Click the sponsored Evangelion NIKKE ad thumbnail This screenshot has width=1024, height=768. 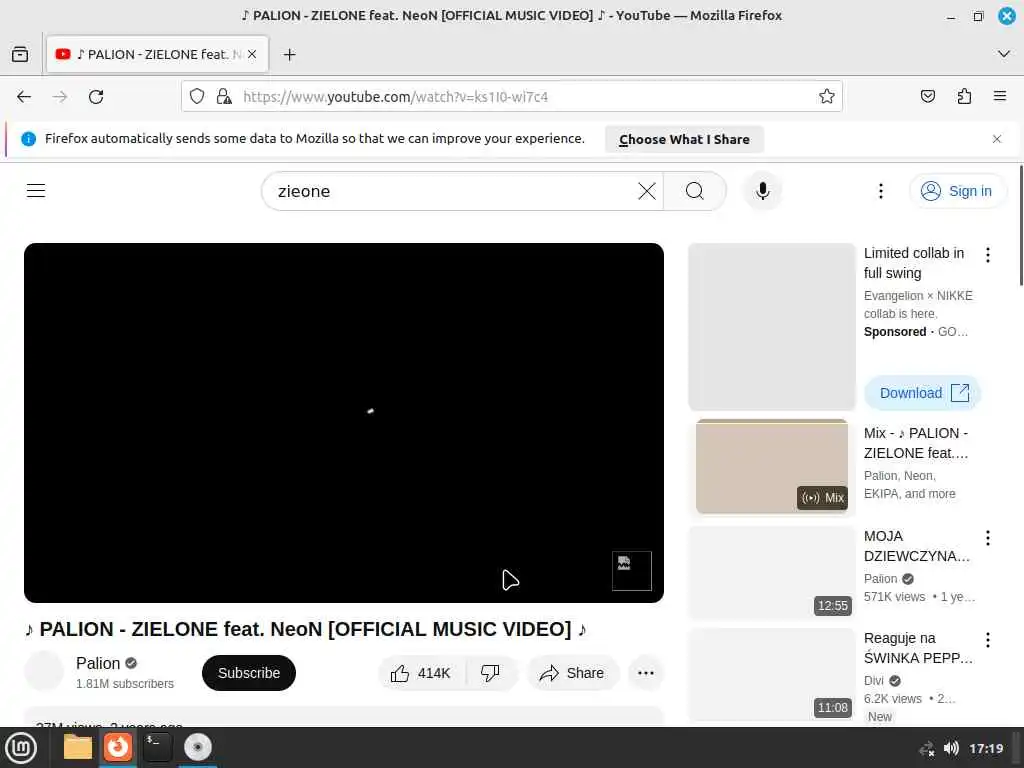771,327
